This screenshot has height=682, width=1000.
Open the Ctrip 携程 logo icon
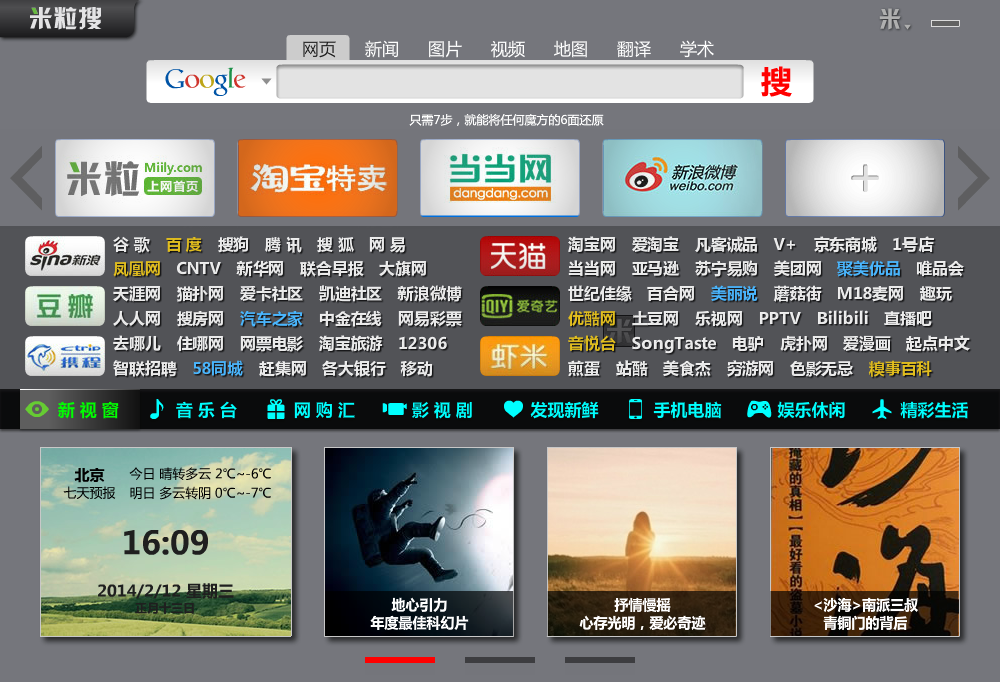[65, 356]
